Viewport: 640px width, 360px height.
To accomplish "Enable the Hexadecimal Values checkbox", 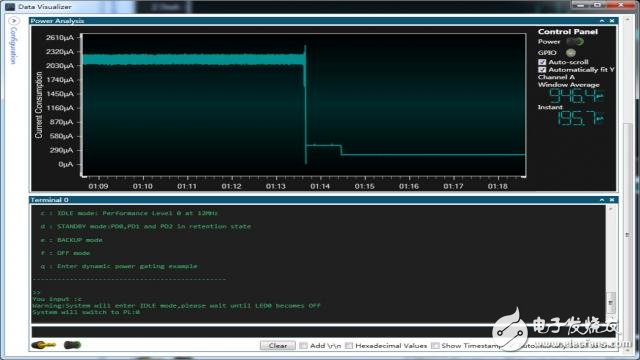I will point(349,346).
